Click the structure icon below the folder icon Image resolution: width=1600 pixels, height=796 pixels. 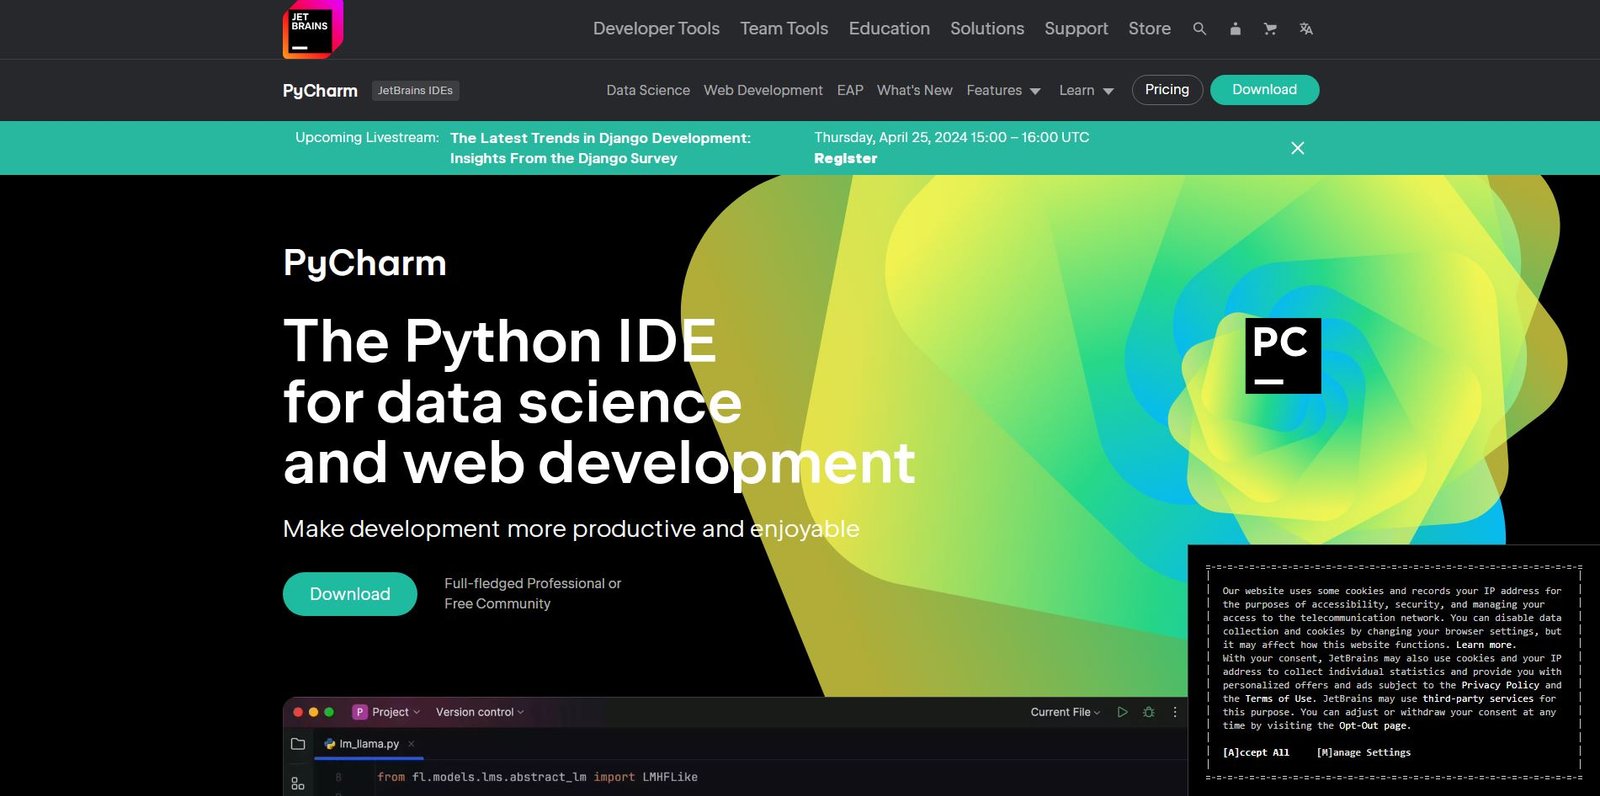(298, 783)
